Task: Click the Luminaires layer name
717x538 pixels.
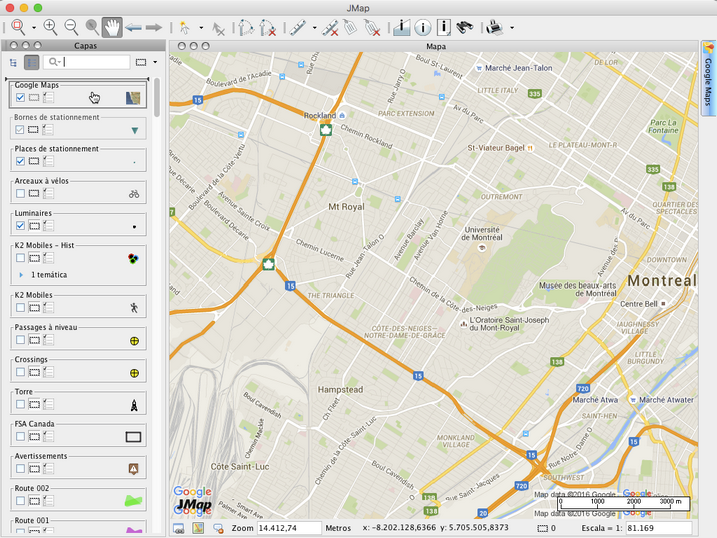Action: [33, 213]
